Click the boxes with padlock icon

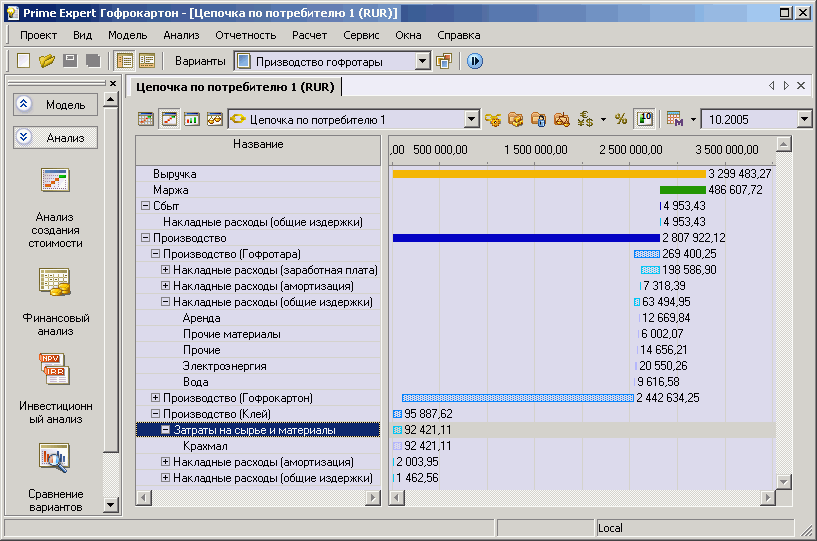tap(538, 119)
